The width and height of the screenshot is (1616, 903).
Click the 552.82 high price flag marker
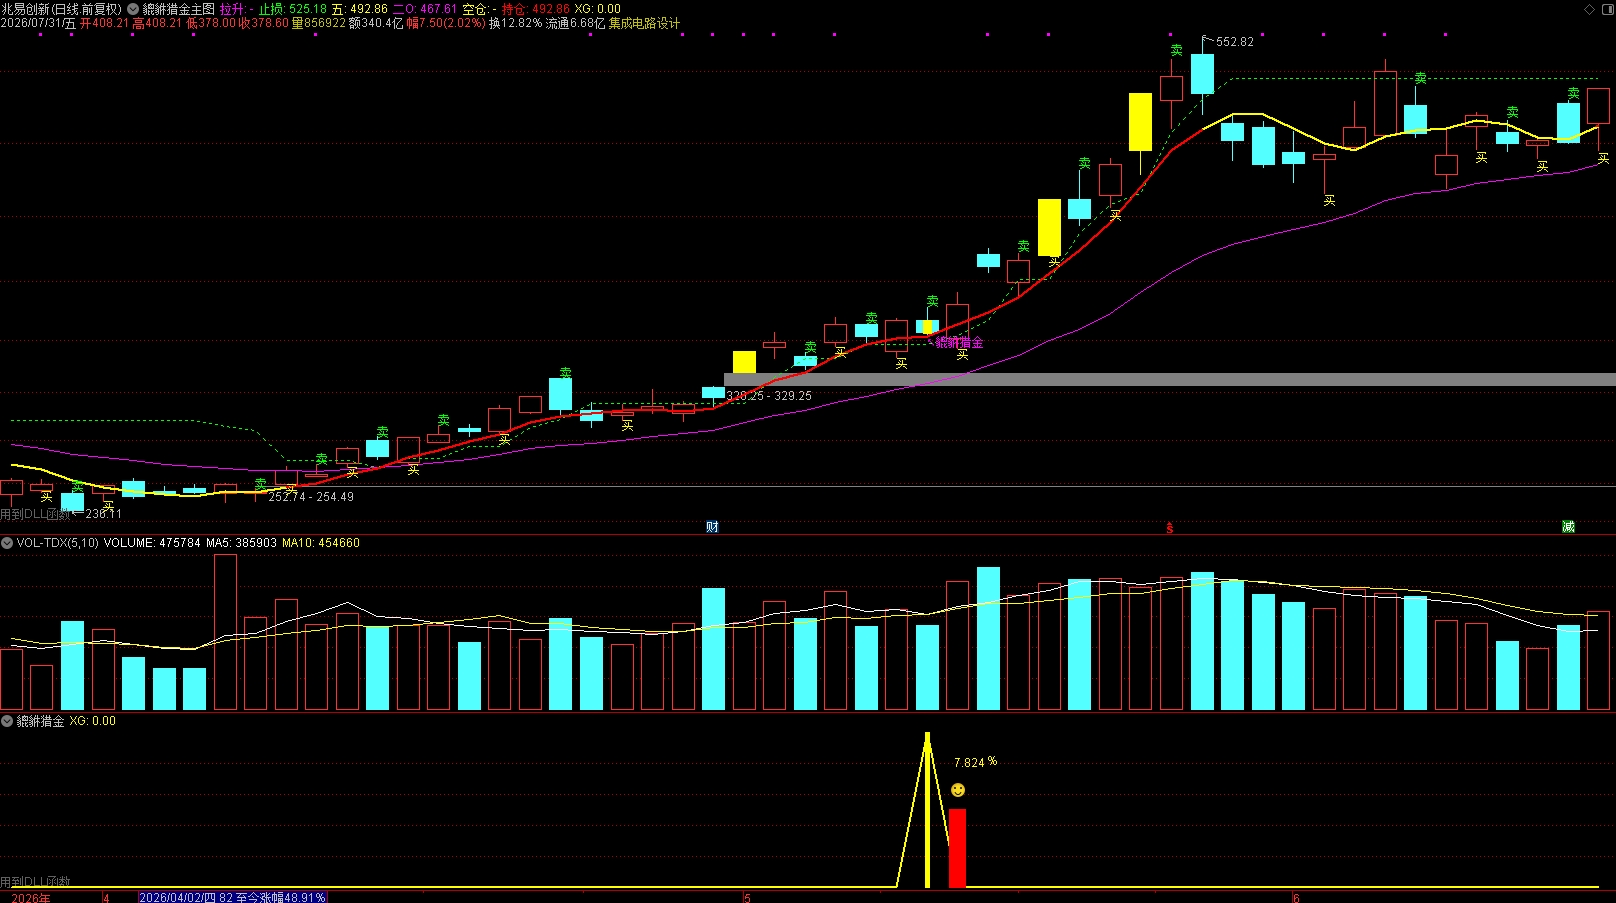click(1228, 42)
